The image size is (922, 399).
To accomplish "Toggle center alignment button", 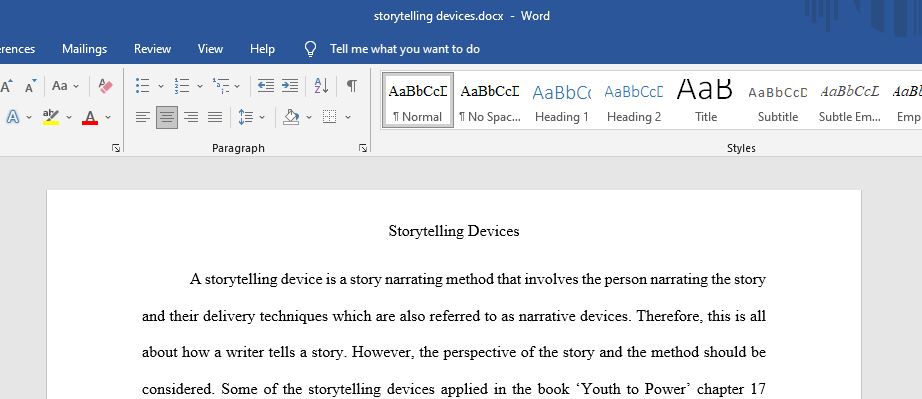I will pos(167,117).
